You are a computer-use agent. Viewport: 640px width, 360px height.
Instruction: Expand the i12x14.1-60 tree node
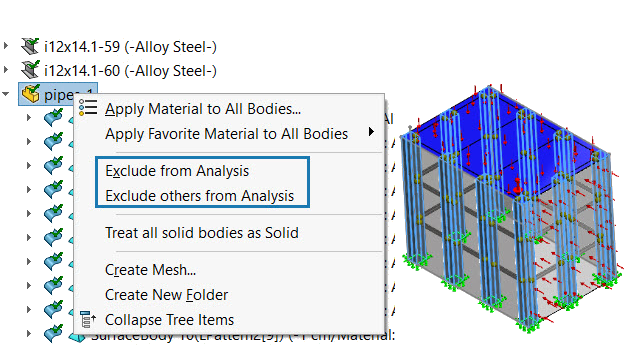[x=6, y=70]
